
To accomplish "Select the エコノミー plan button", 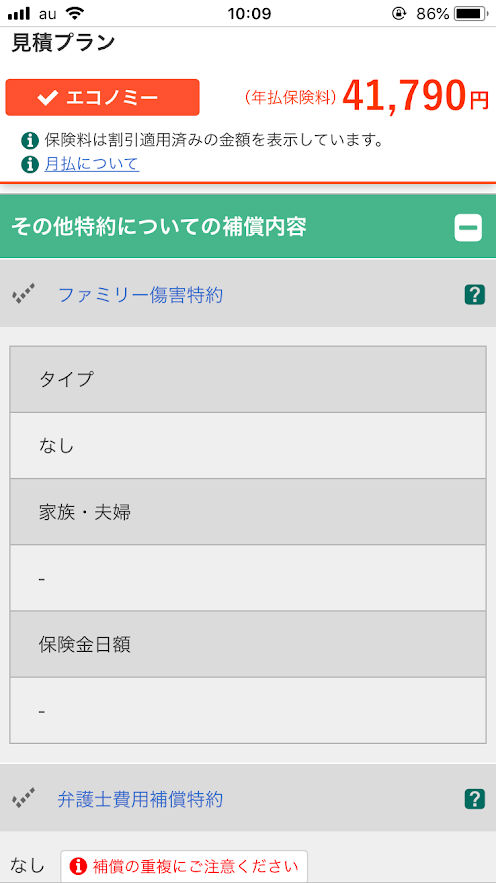I will tap(102, 97).
